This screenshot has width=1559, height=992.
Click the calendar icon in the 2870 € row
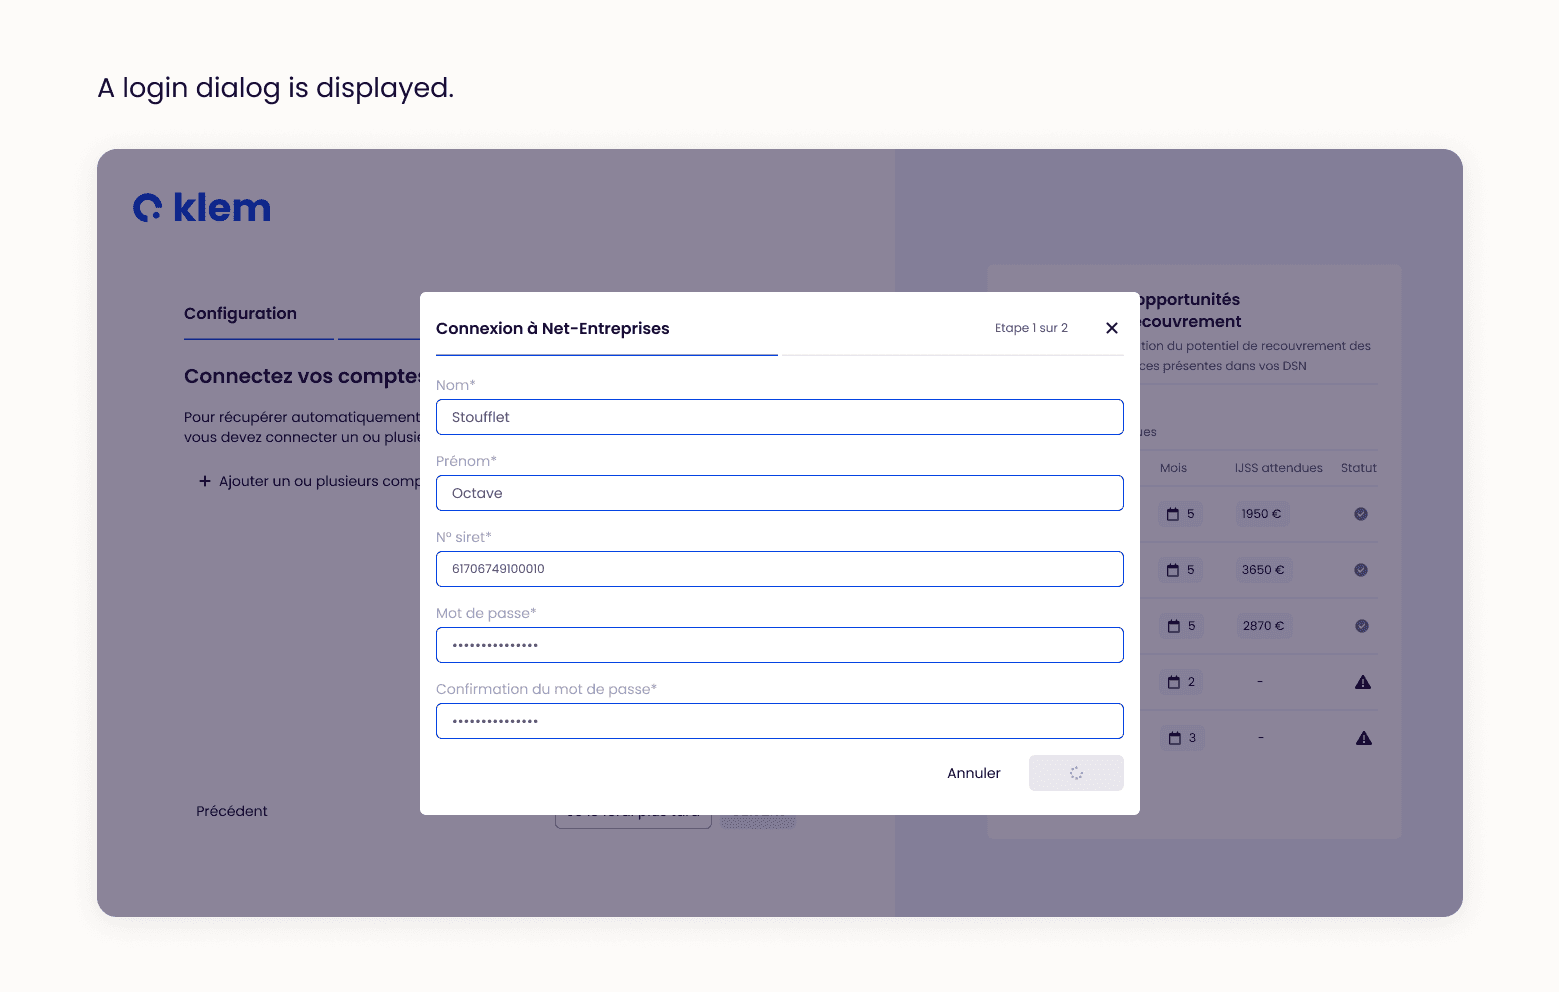tap(1174, 626)
